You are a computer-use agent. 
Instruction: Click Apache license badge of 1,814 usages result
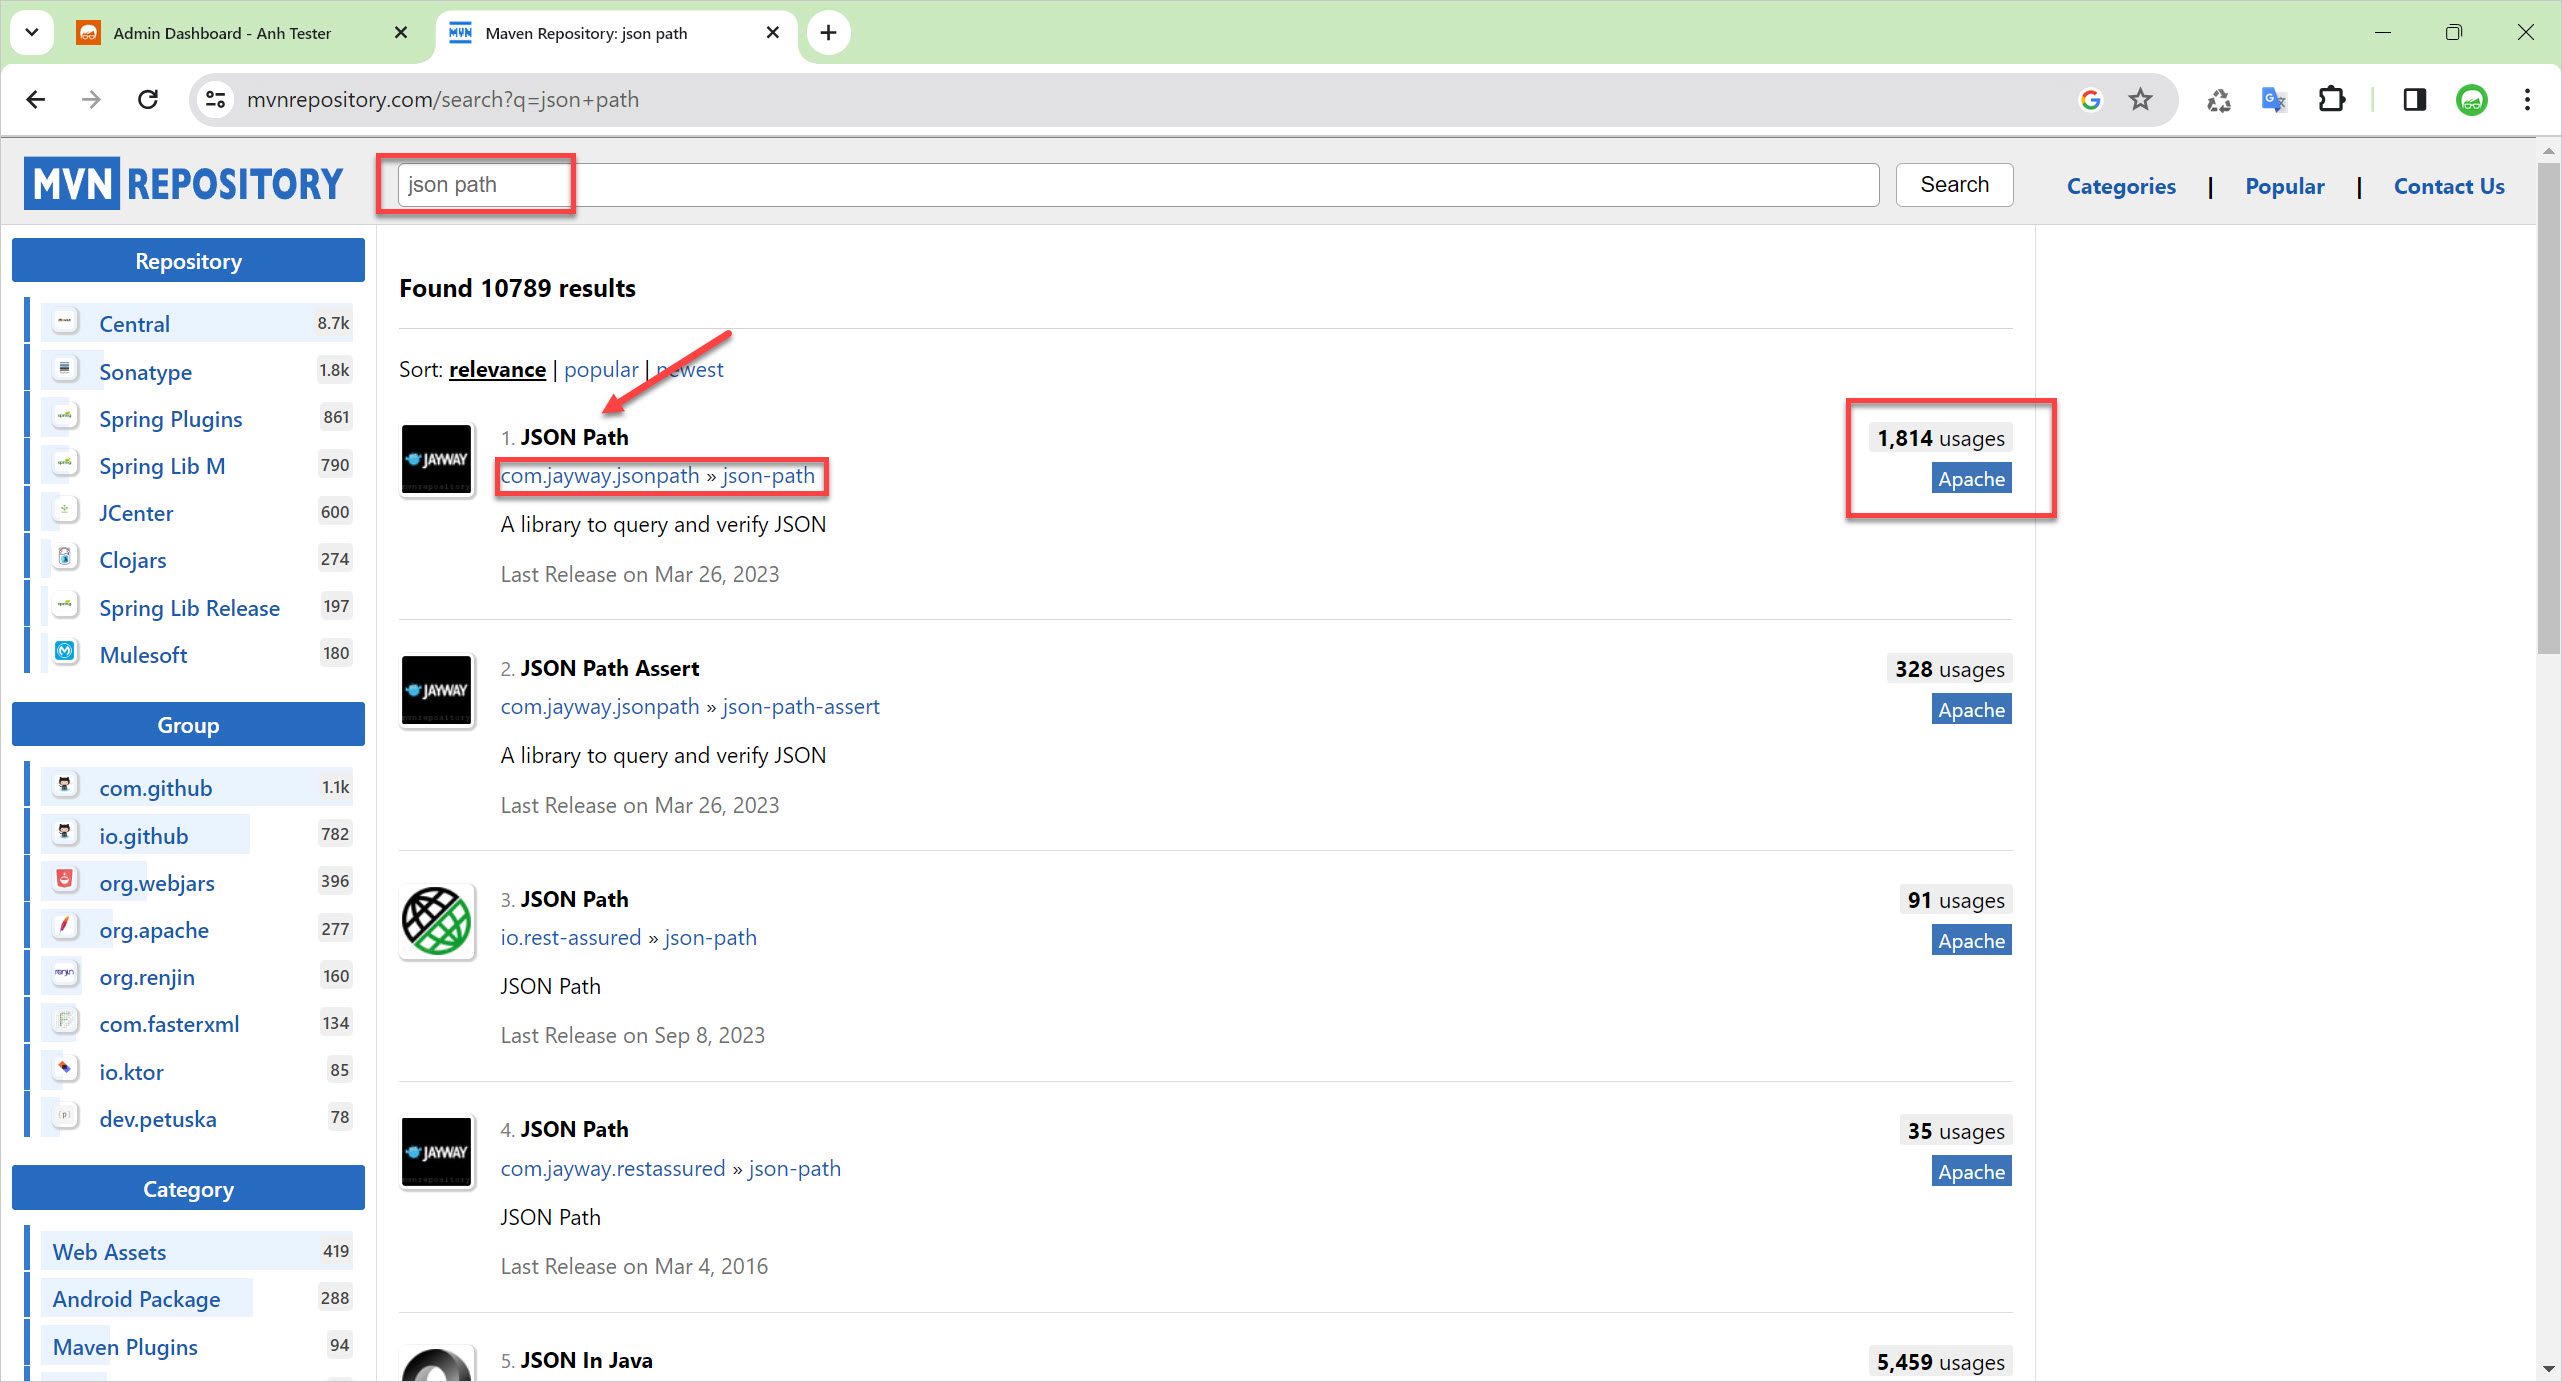point(1971,479)
